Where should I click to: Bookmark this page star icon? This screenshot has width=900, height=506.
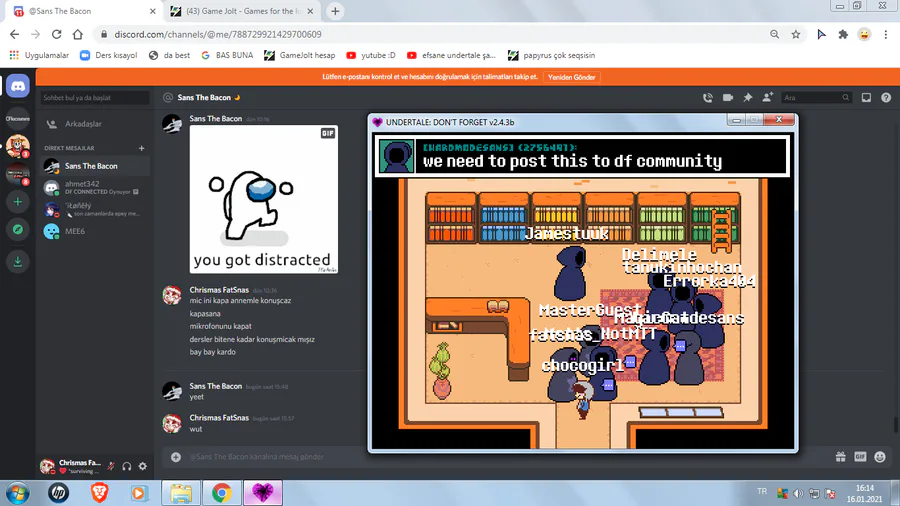tap(796, 34)
